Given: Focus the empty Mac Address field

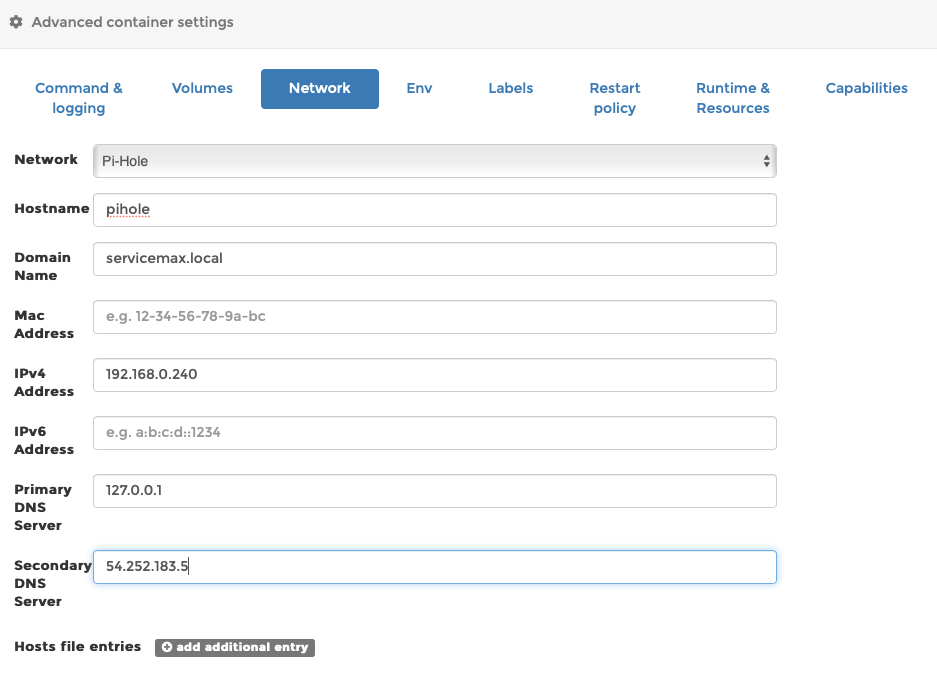Looking at the screenshot, I should coord(434,317).
